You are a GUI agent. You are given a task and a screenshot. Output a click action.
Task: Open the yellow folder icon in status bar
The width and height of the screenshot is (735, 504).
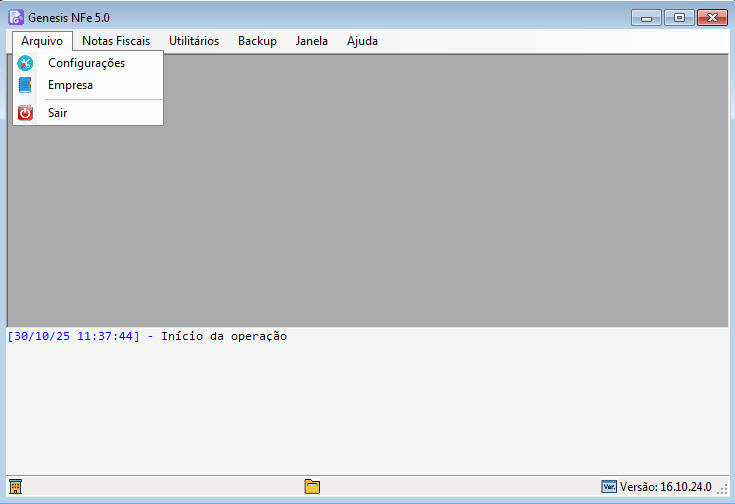tap(312, 487)
